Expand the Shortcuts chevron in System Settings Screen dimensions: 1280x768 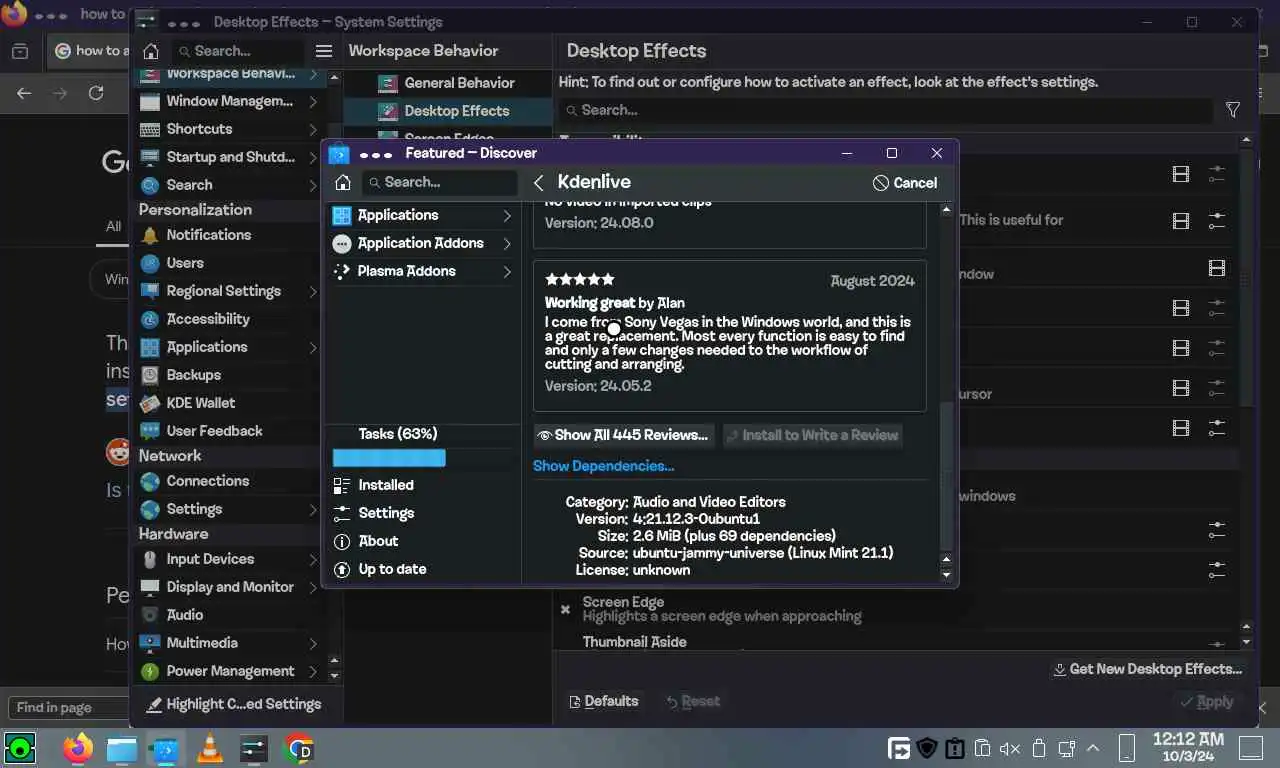pyautogui.click(x=313, y=129)
